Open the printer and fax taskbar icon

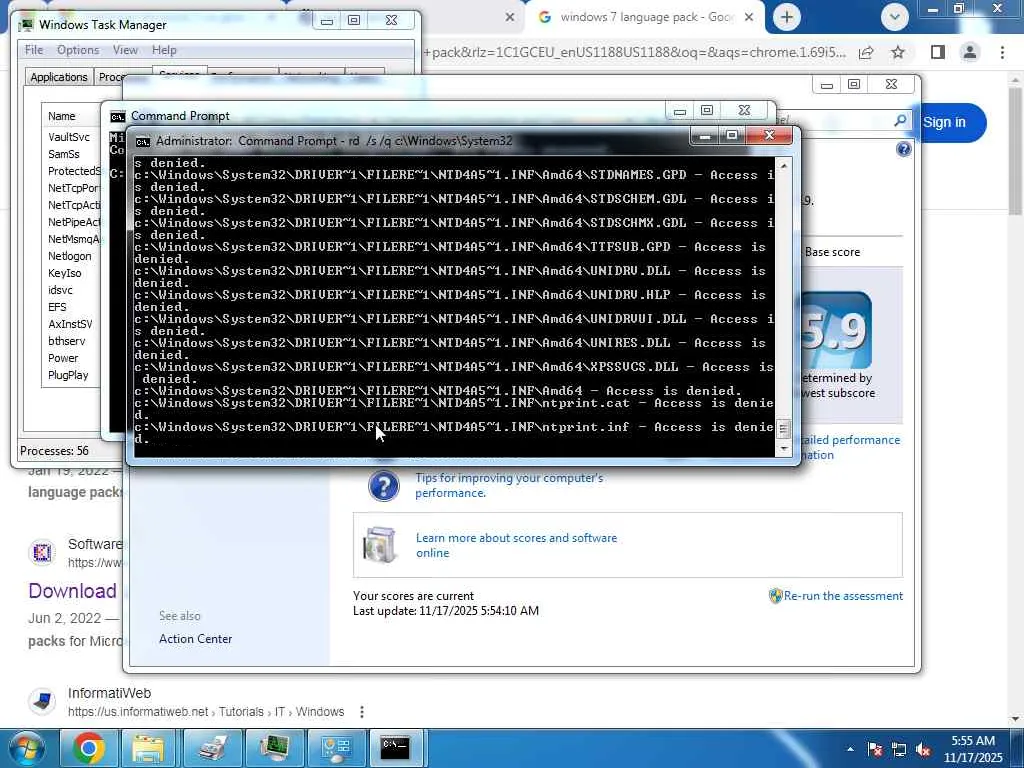212,748
